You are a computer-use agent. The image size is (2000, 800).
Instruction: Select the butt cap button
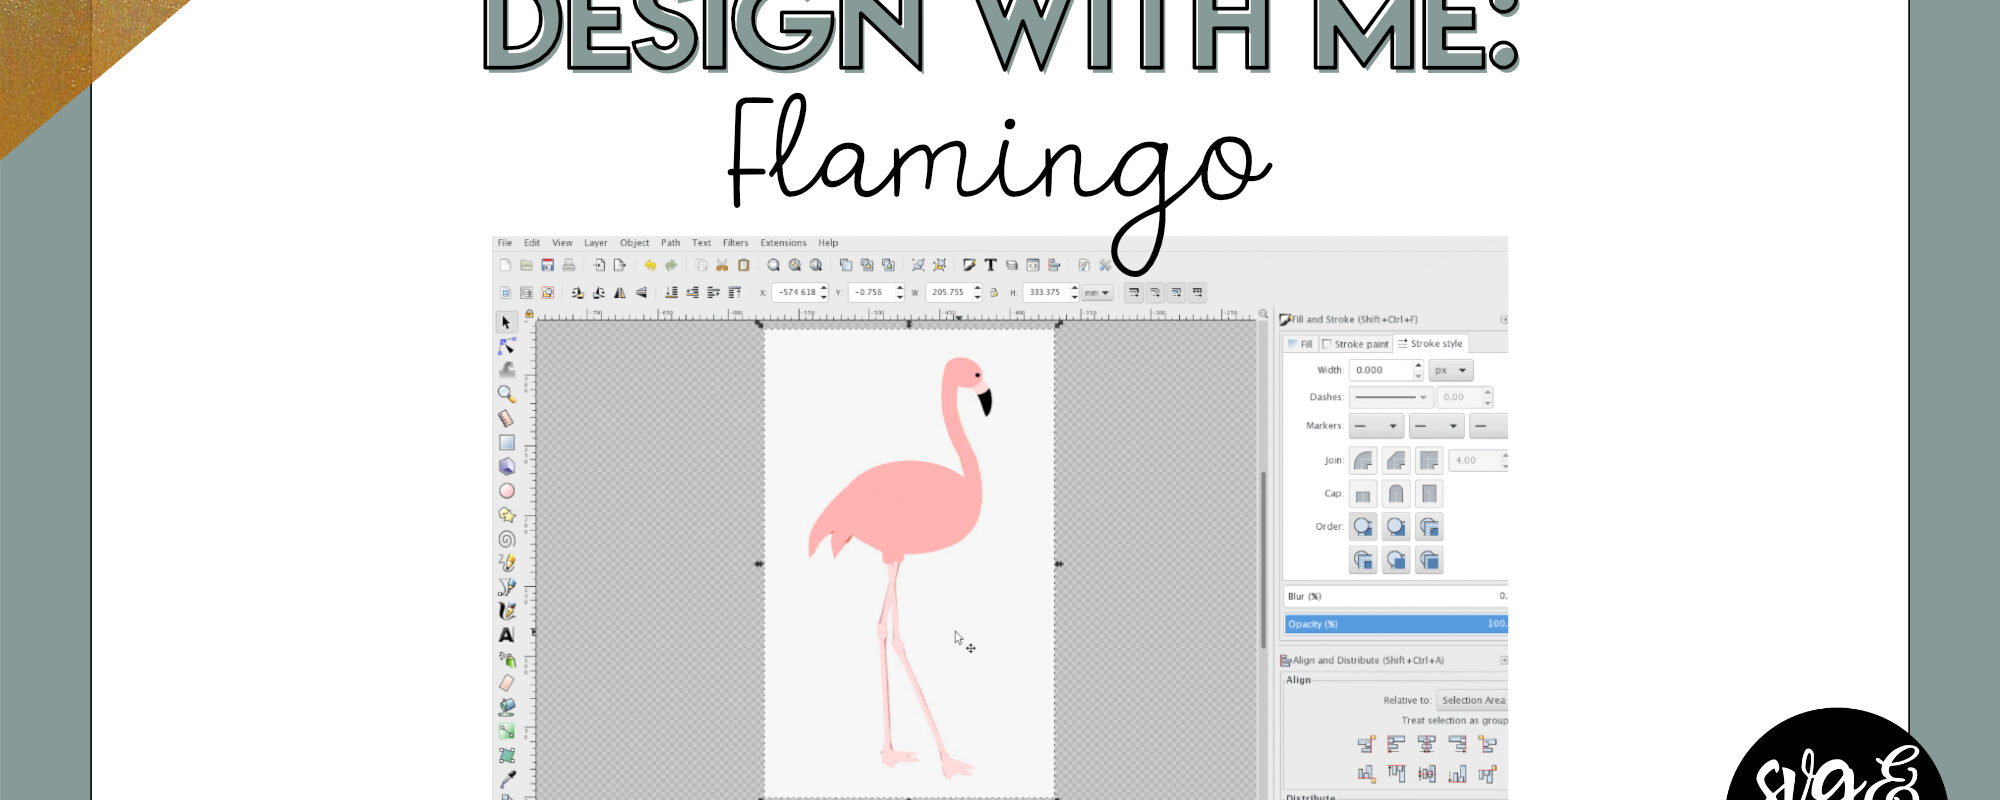click(1363, 494)
